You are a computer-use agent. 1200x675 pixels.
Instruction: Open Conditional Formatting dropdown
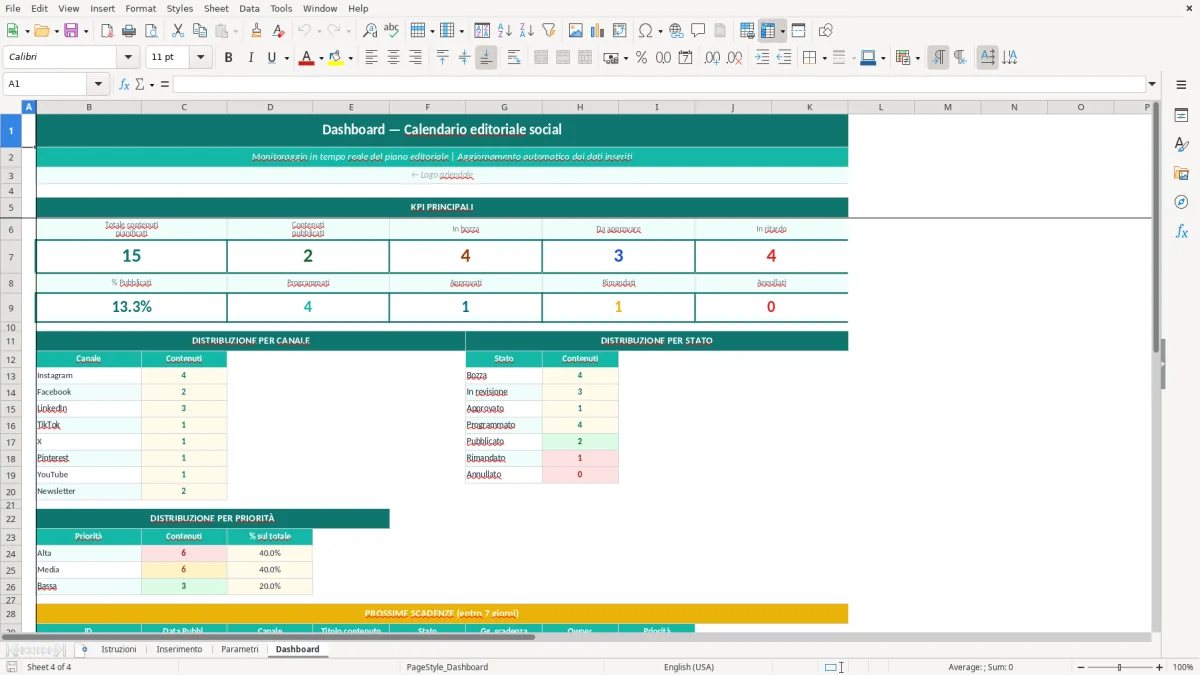917,58
